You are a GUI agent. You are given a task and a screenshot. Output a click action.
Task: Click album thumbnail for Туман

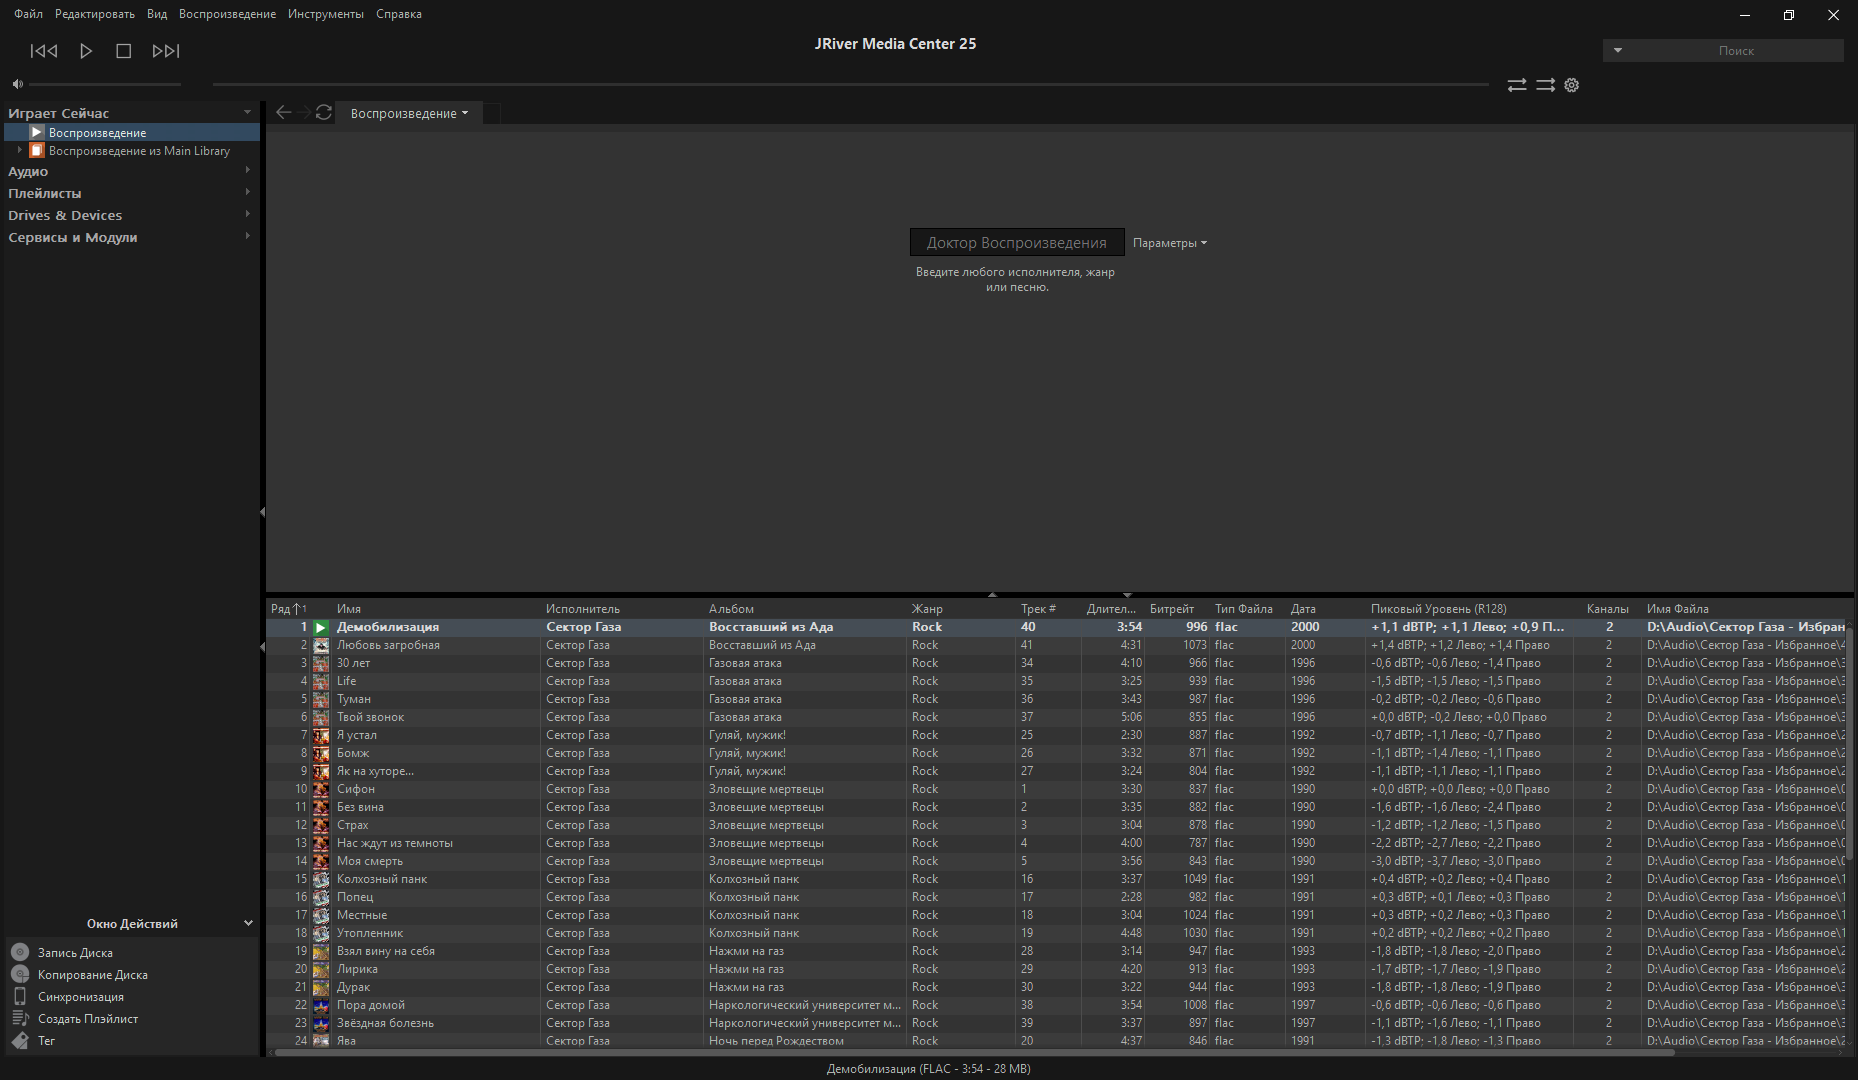pos(321,699)
